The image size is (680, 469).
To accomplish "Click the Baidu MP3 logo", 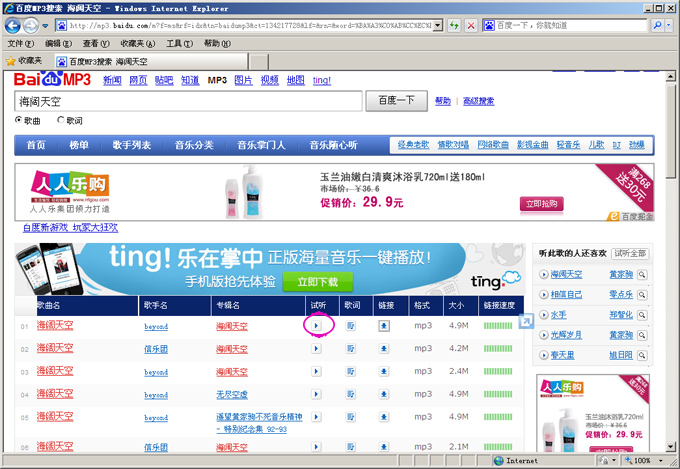I will 52,79.
